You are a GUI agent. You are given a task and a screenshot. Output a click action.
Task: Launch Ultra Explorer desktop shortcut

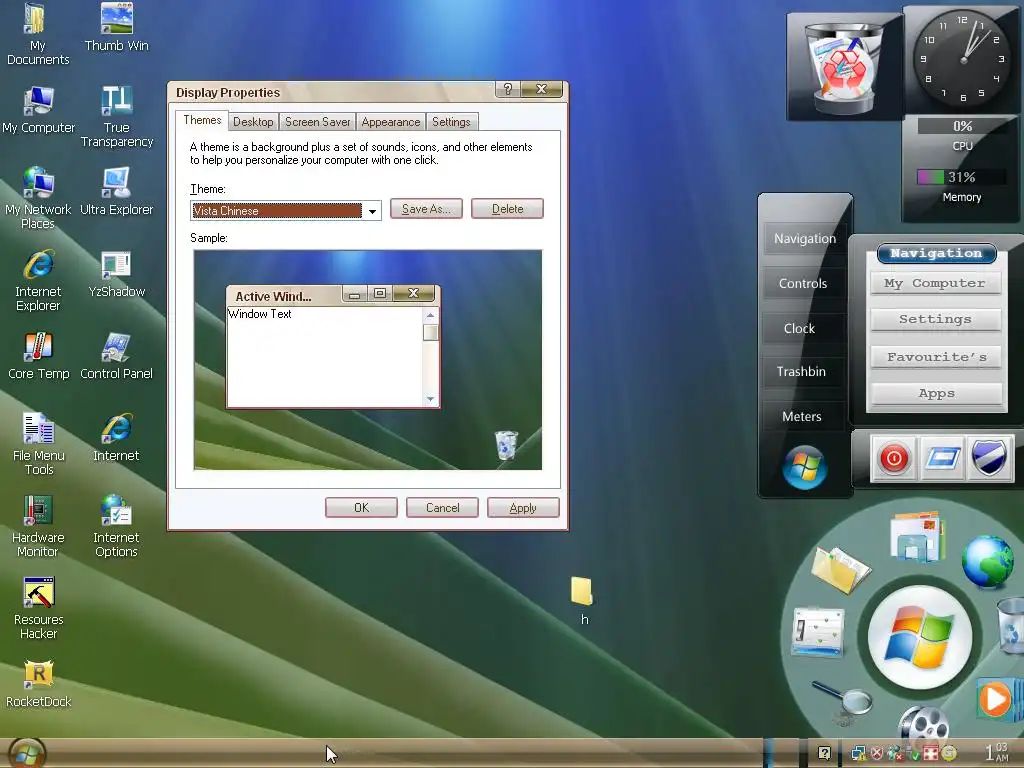pyautogui.click(x=116, y=191)
